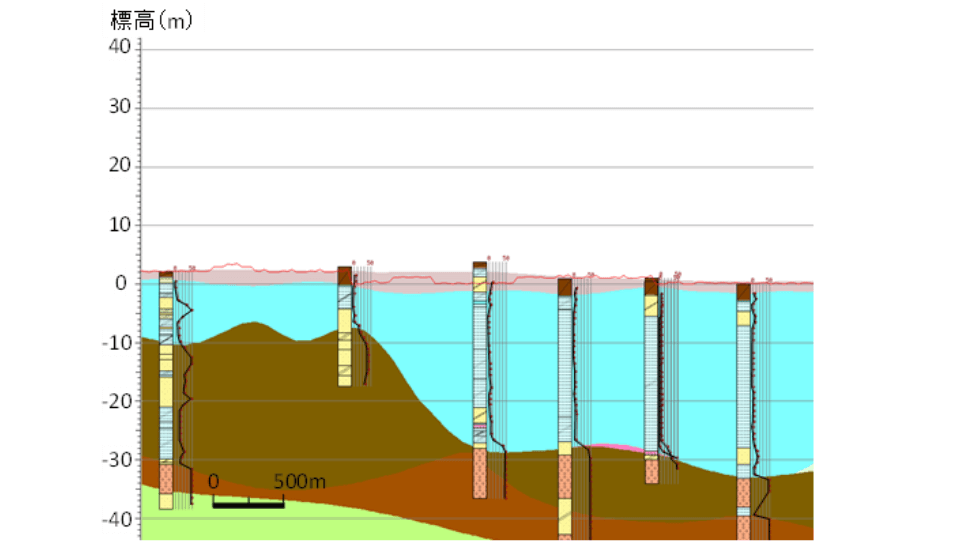
Task: Click the black horizontal scale bar
Action: tap(249, 504)
